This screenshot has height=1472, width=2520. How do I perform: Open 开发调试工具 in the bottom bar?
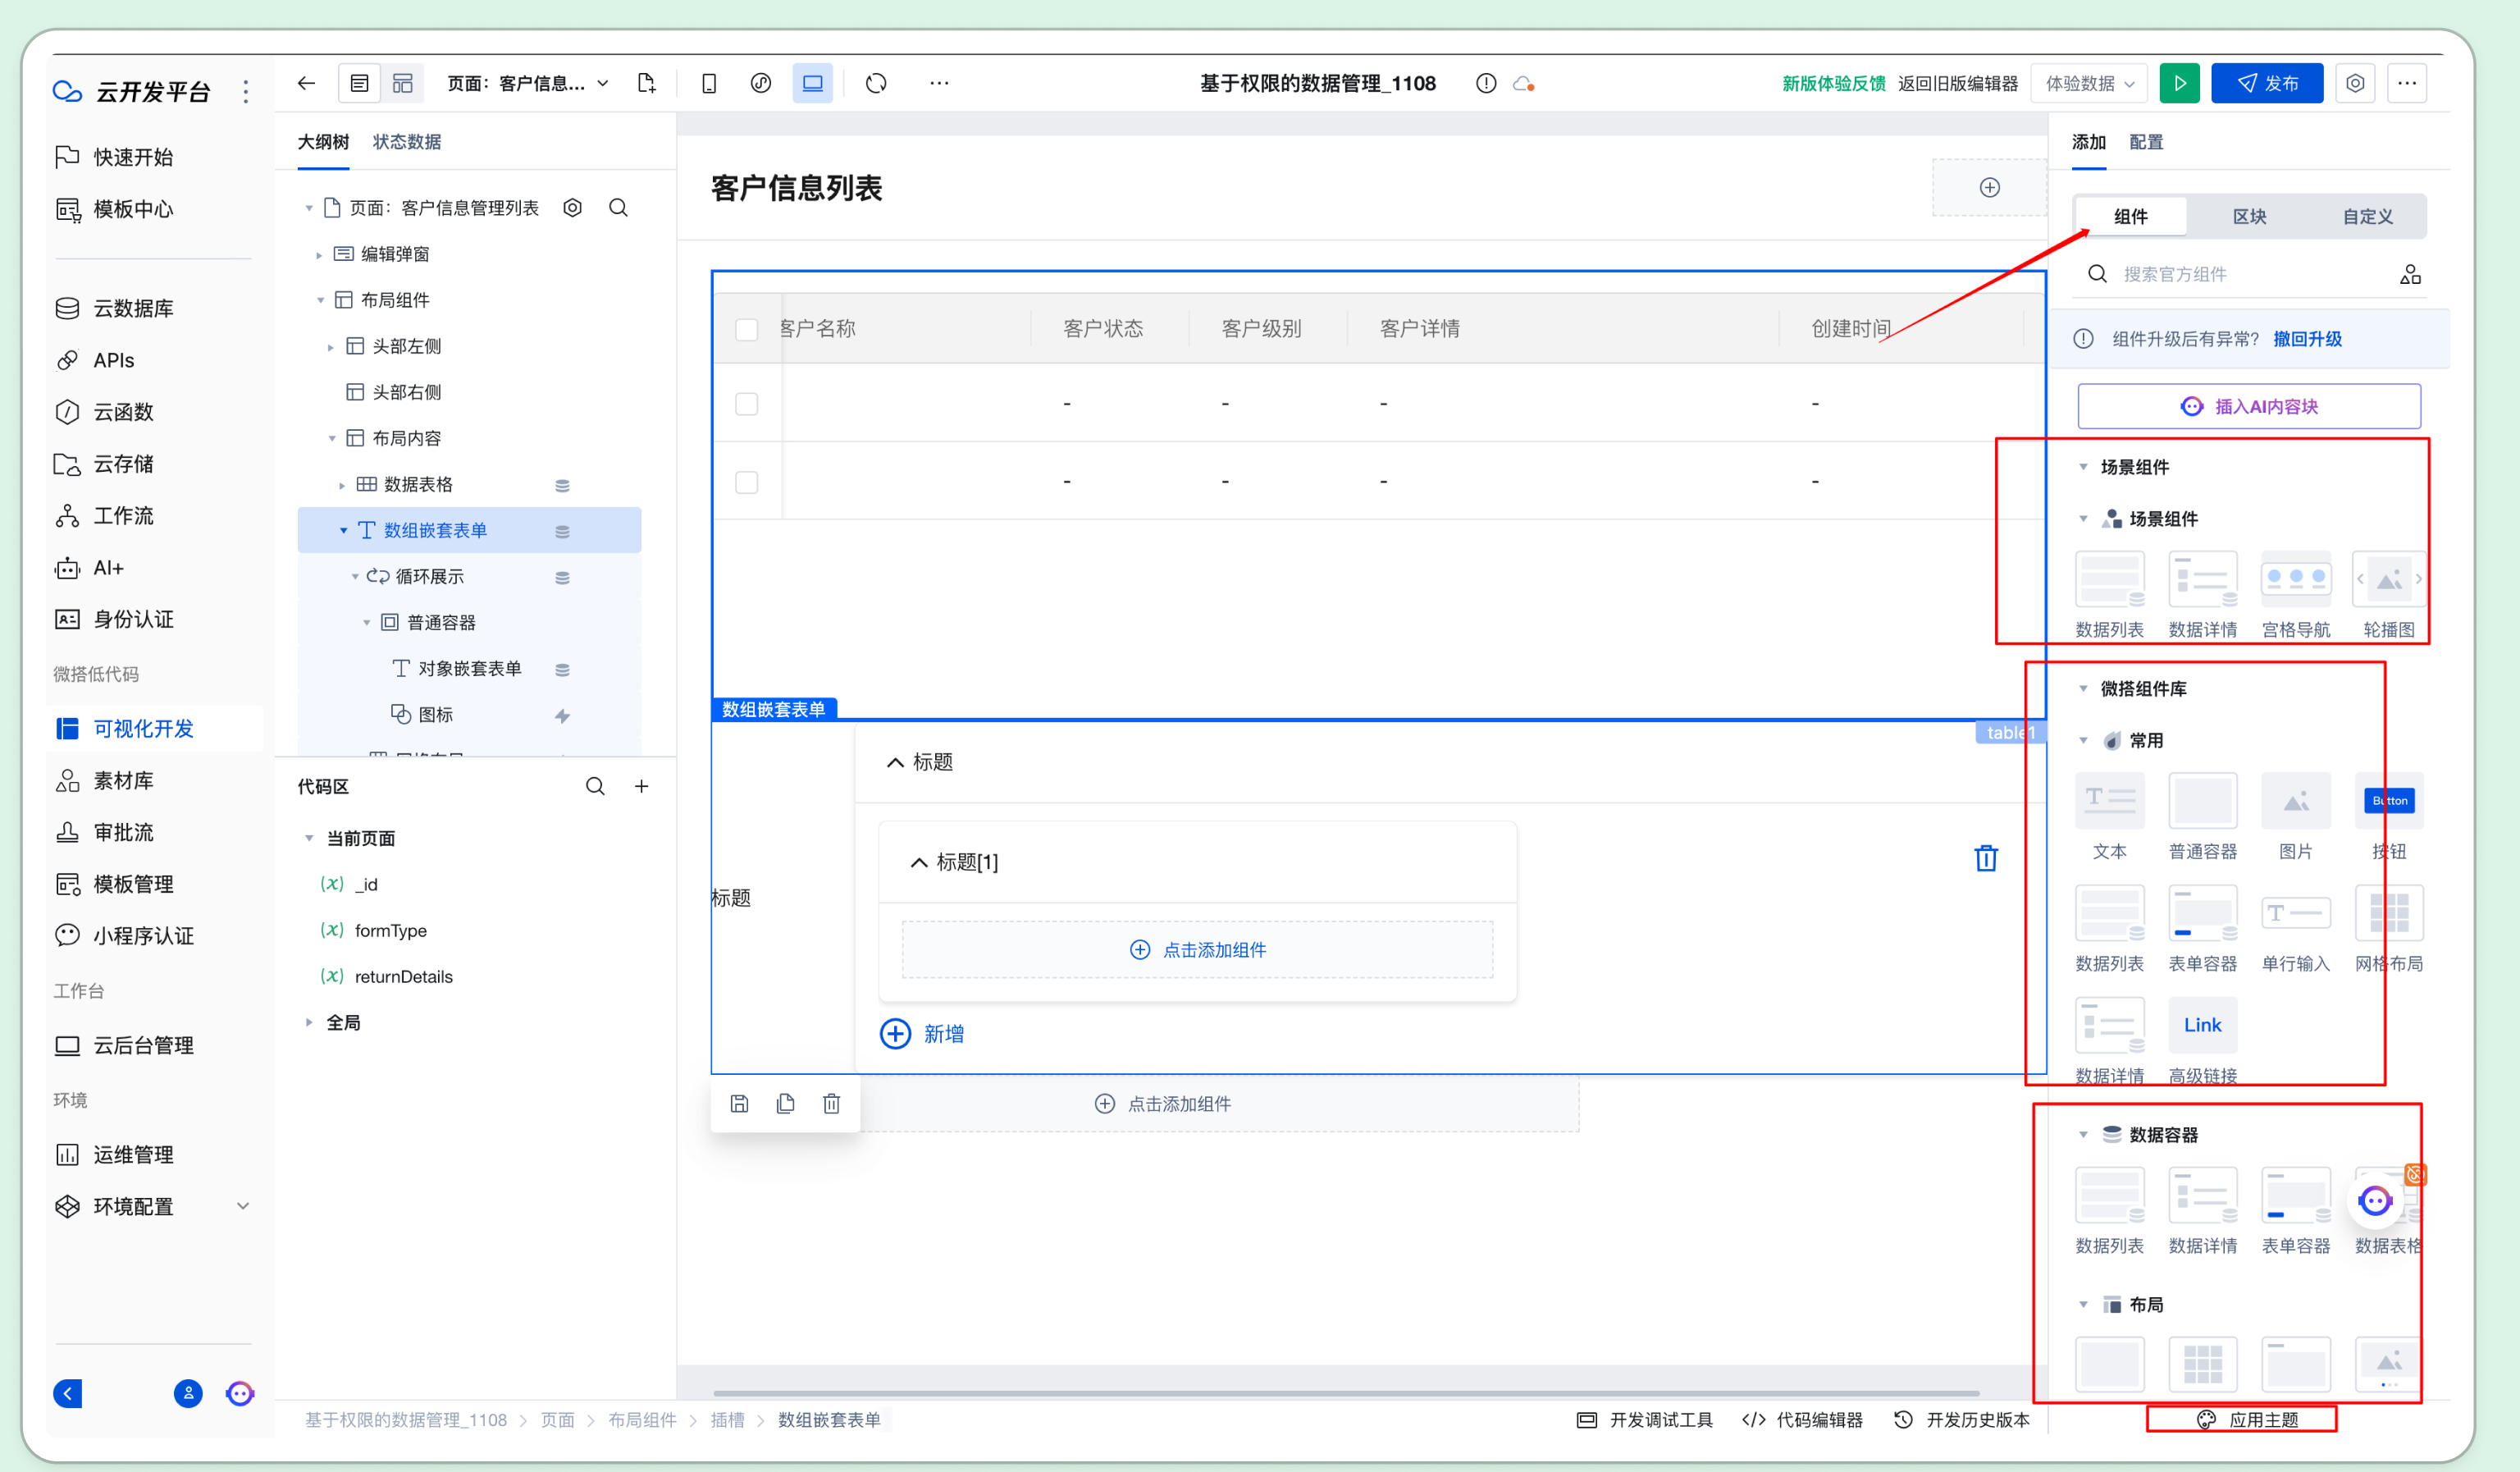pyautogui.click(x=1645, y=1419)
